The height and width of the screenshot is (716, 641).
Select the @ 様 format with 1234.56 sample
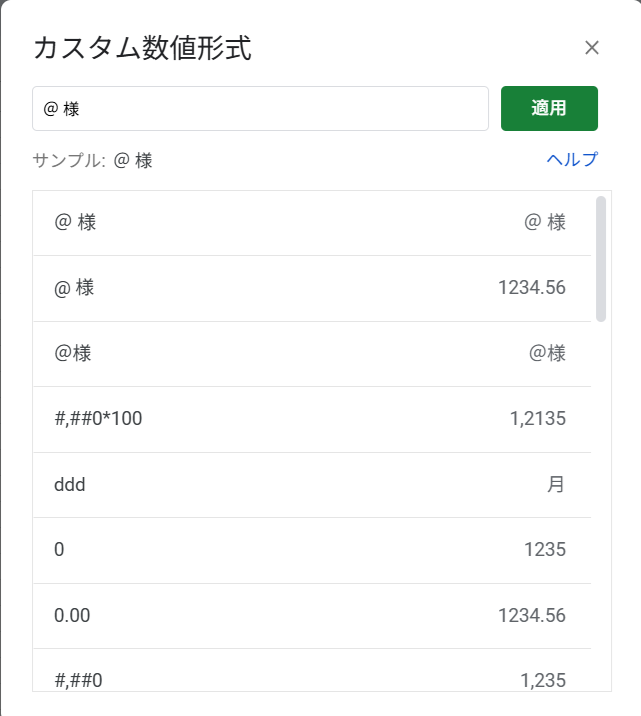coord(312,288)
